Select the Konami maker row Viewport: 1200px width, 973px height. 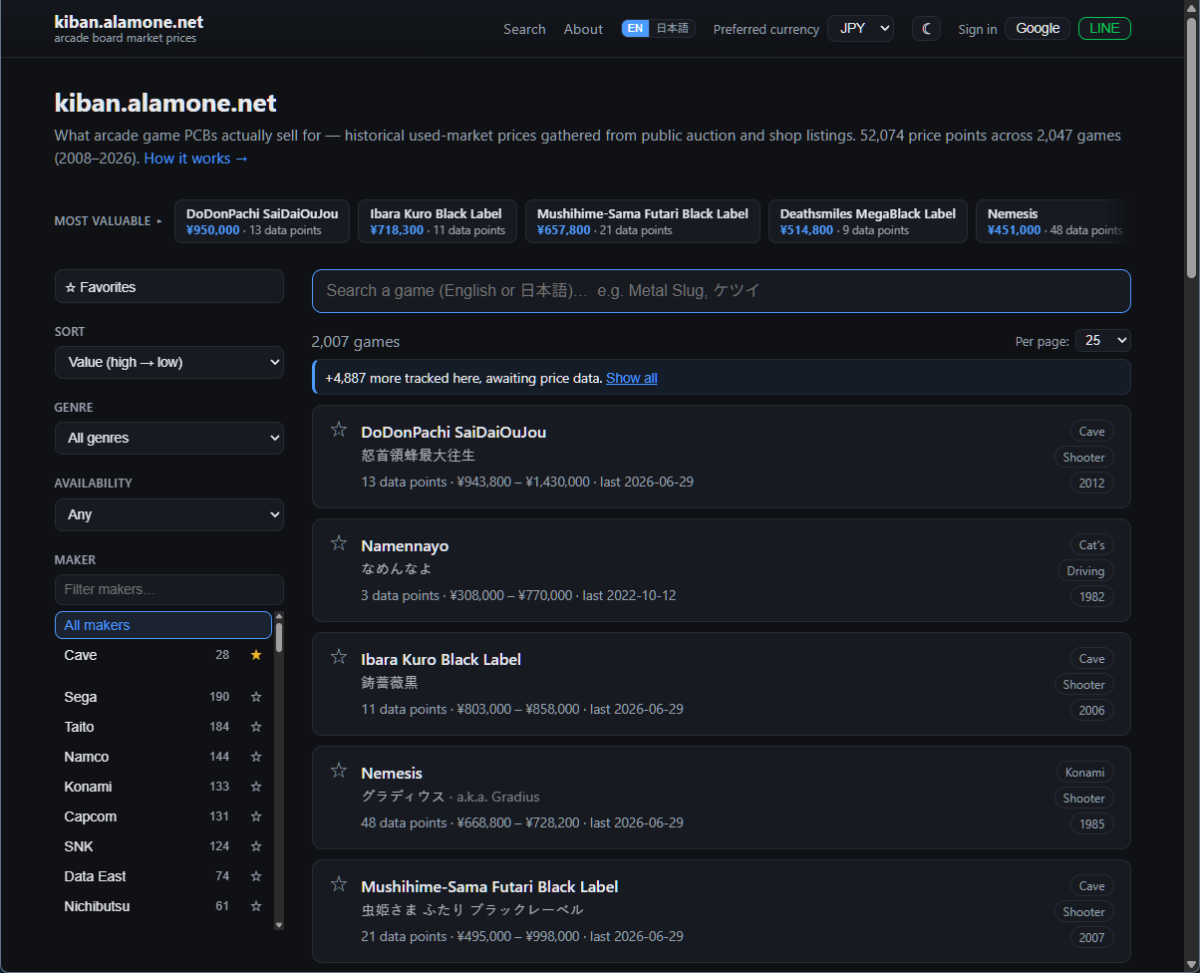(x=145, y=787)
